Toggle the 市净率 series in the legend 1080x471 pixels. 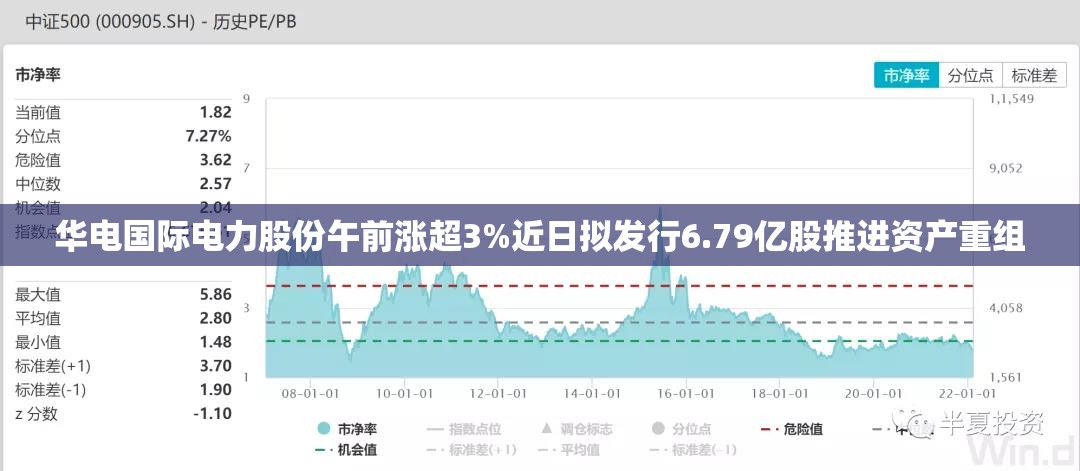(346, 429)
